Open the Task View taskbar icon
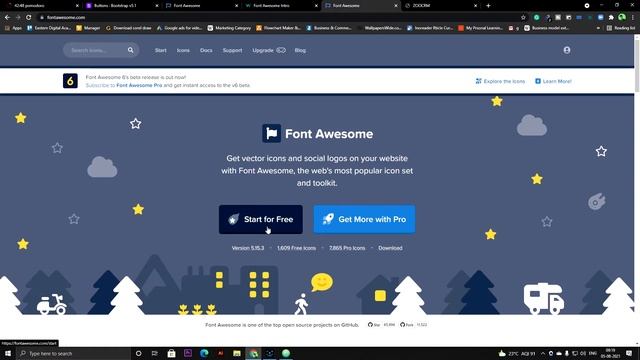The height and width of the screenshot is (360, 640). (155, 353)
